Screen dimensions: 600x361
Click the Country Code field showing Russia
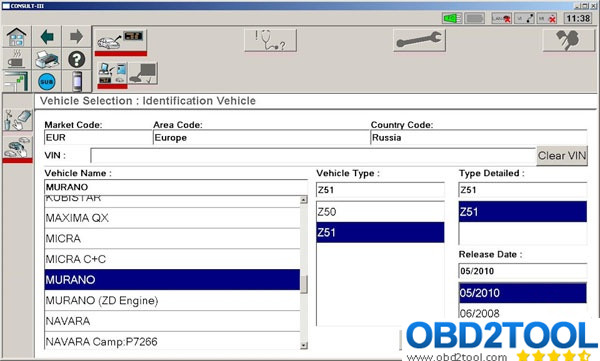[x=478, y=138]
